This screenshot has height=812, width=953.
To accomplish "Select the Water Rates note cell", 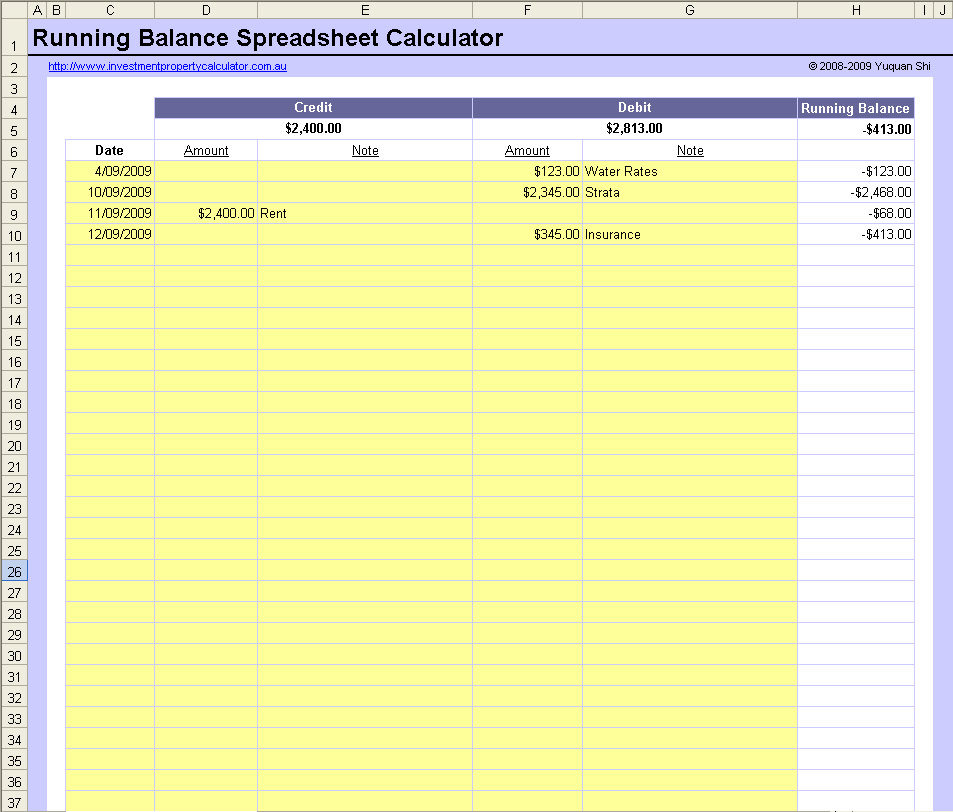I will (x=689, y=172).
